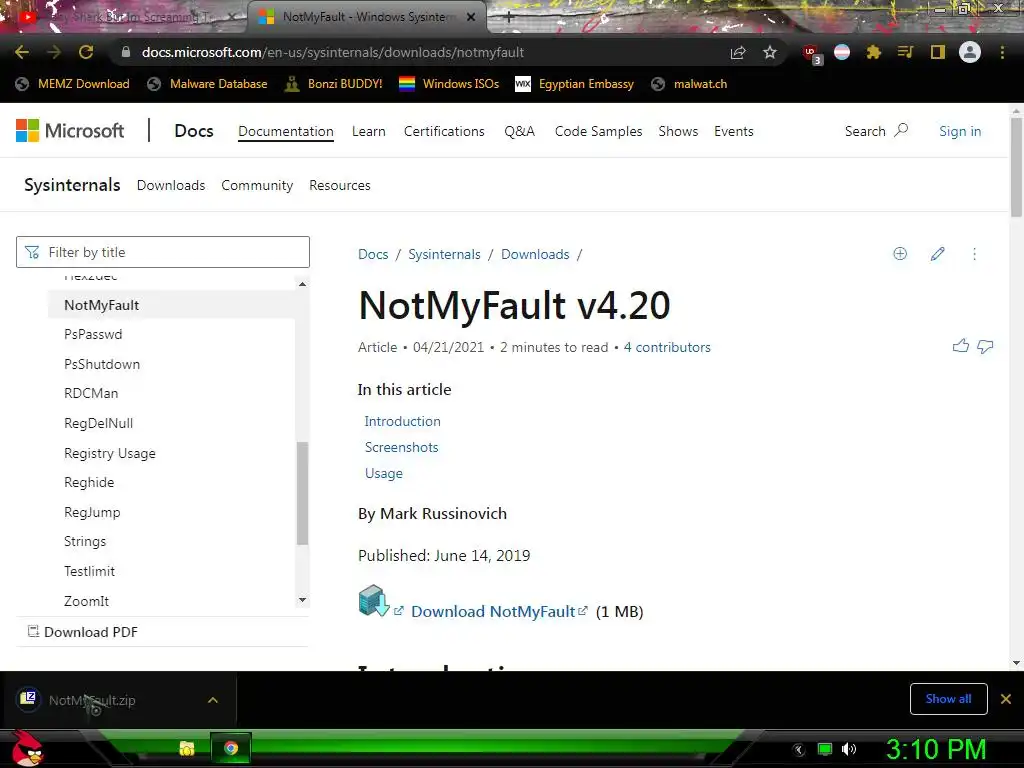Viewport: 1024px width, 768px height.
Task: Open the Documentation menu item
Action: (x=285, y=131)
